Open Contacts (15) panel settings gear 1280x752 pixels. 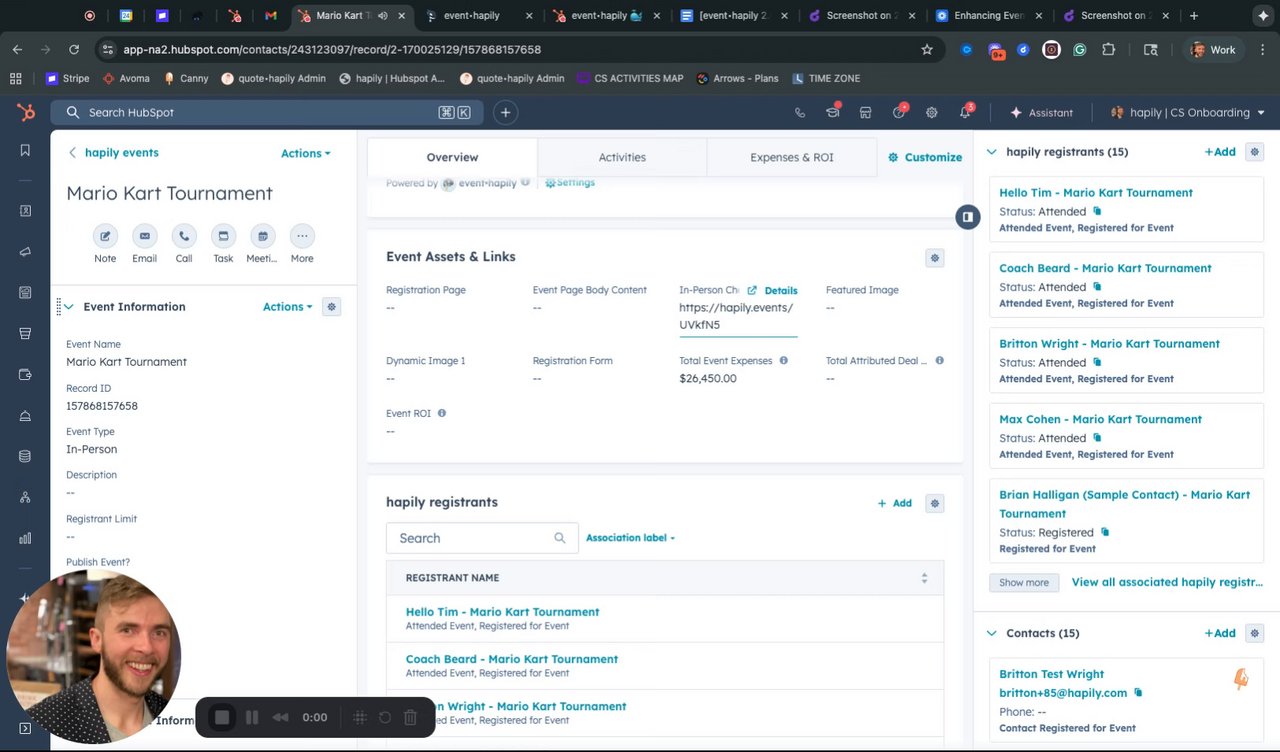(1255, 633)
